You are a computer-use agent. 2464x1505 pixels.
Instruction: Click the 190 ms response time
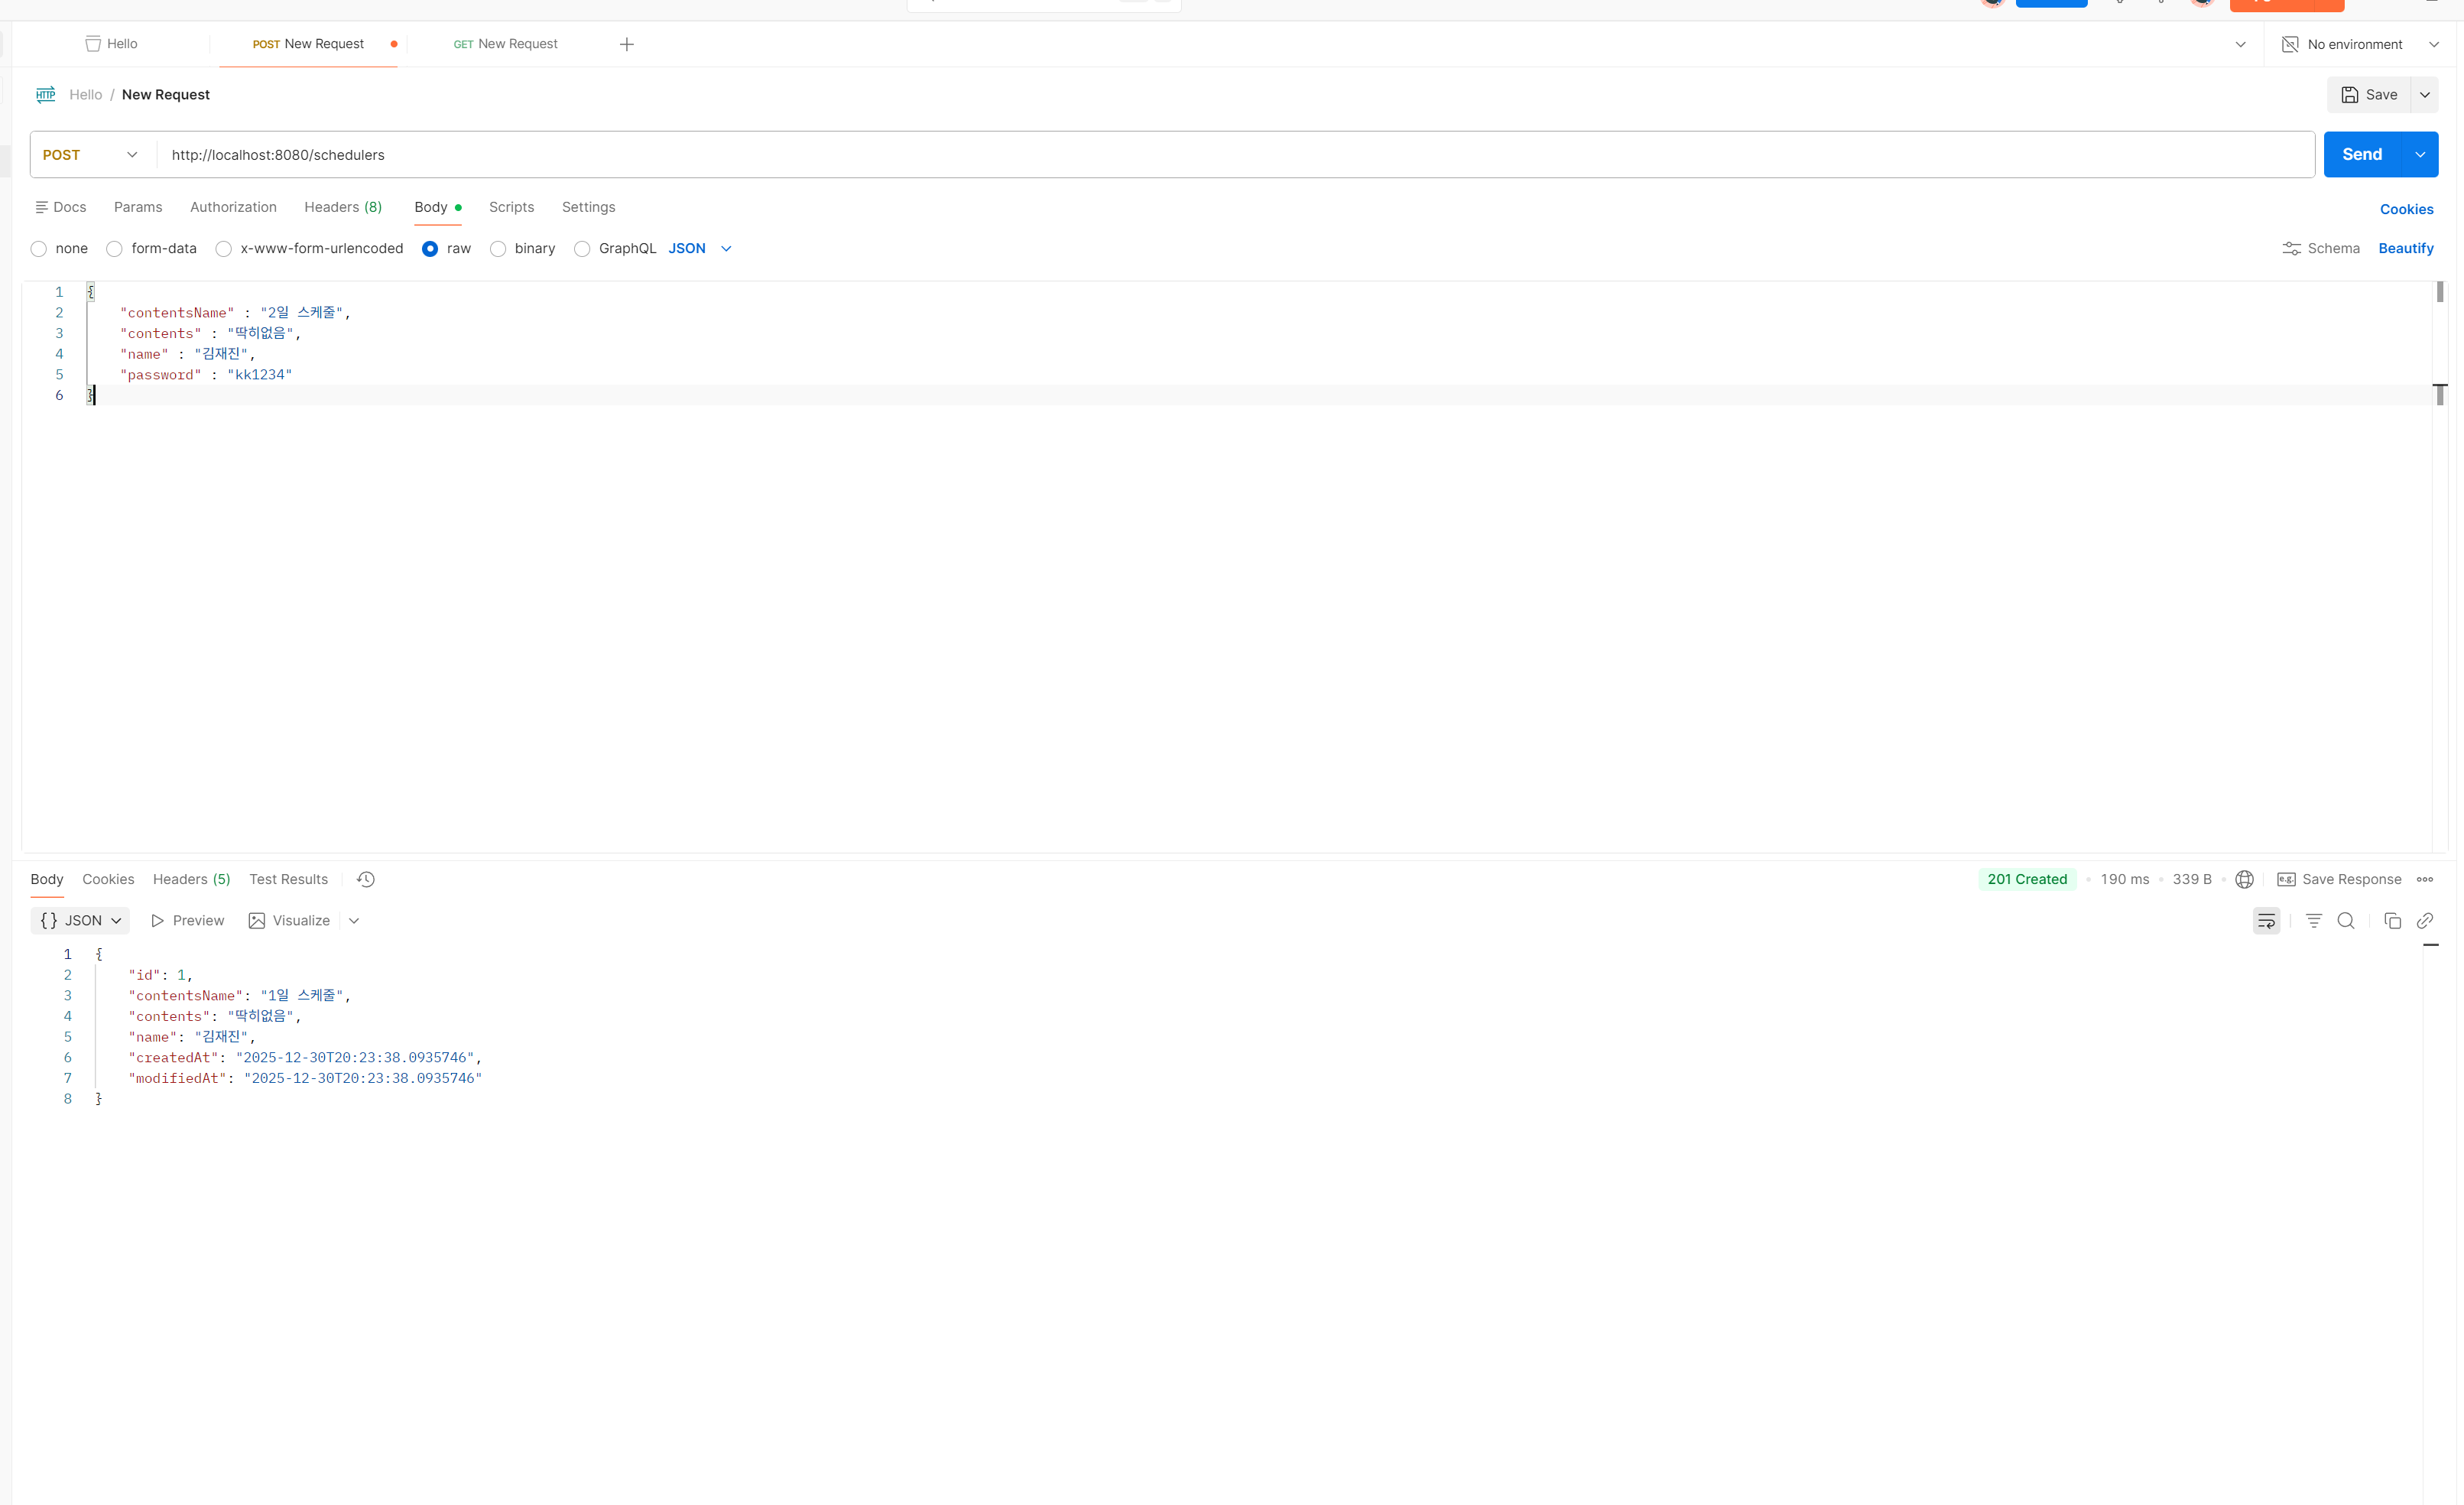(x=2124, y=879)
